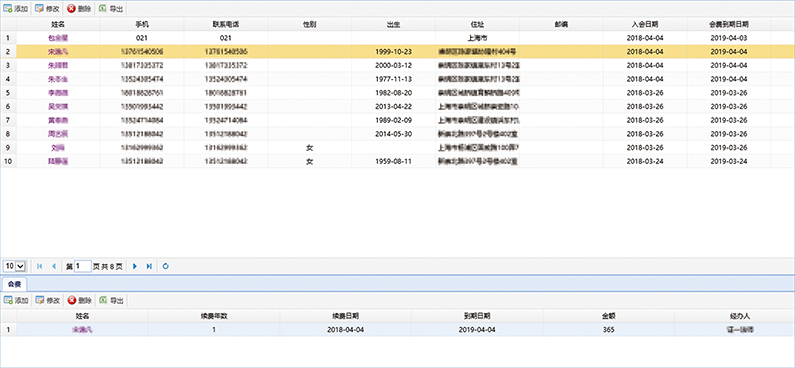Select the birth date cell 2014-05-30
The image size is (795, 368).
pyautogui.click(x=393, y=134)
